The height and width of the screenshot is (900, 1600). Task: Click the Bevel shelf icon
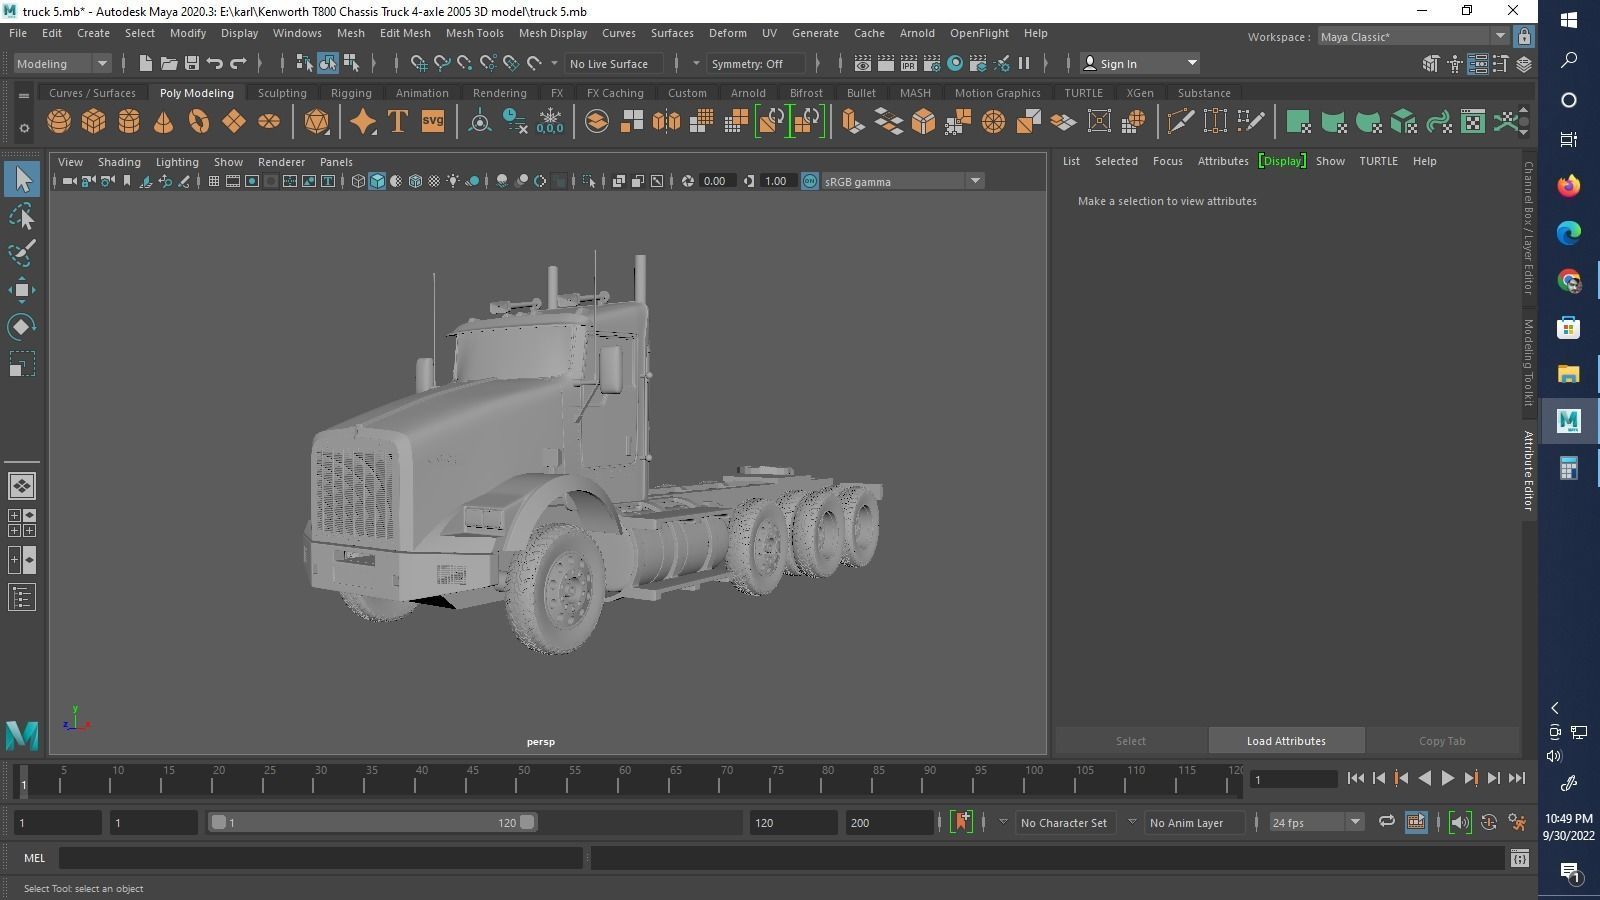pyautogui.click(x=923, y=122)
